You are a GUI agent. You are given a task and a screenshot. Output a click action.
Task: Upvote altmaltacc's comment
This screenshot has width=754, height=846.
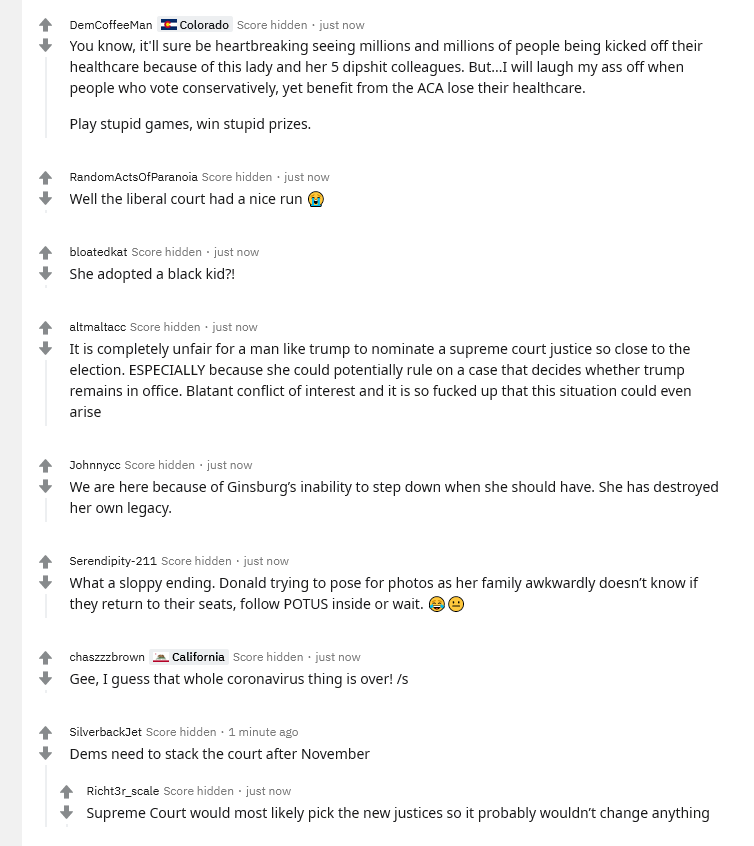[45, 328]
